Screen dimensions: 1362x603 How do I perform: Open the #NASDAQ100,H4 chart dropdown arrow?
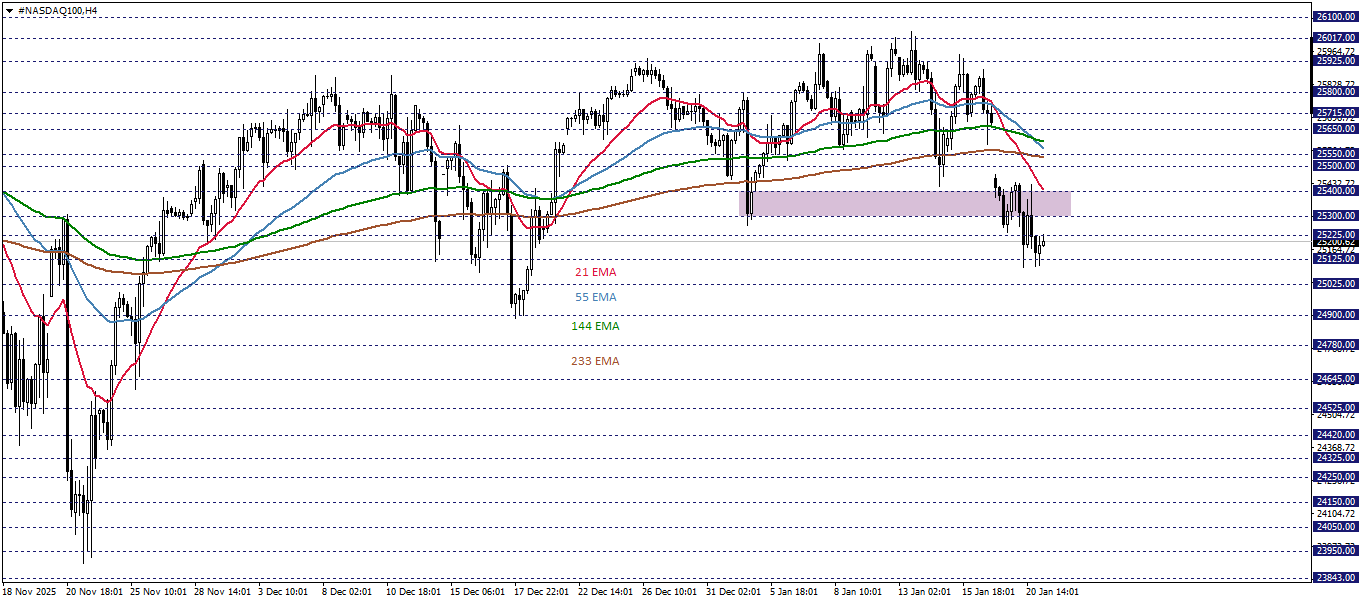pos(9,10)
